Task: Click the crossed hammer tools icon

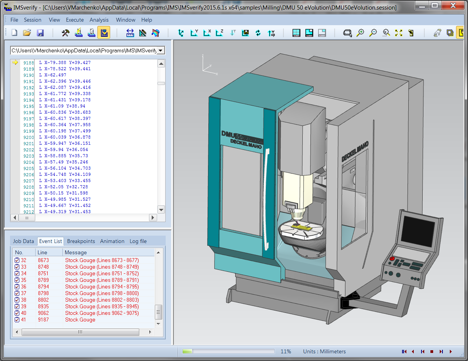Action: [66, 33]
